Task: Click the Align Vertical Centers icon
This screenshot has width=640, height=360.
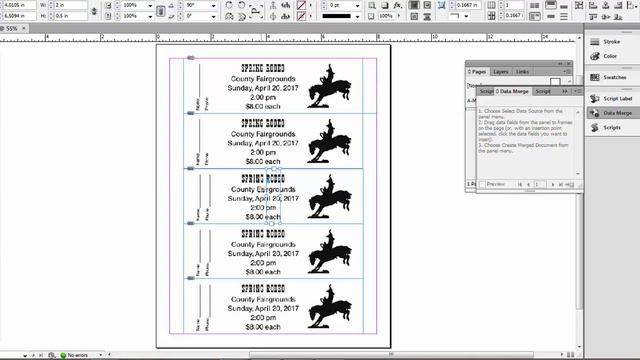Action: (x=606, y=16)
